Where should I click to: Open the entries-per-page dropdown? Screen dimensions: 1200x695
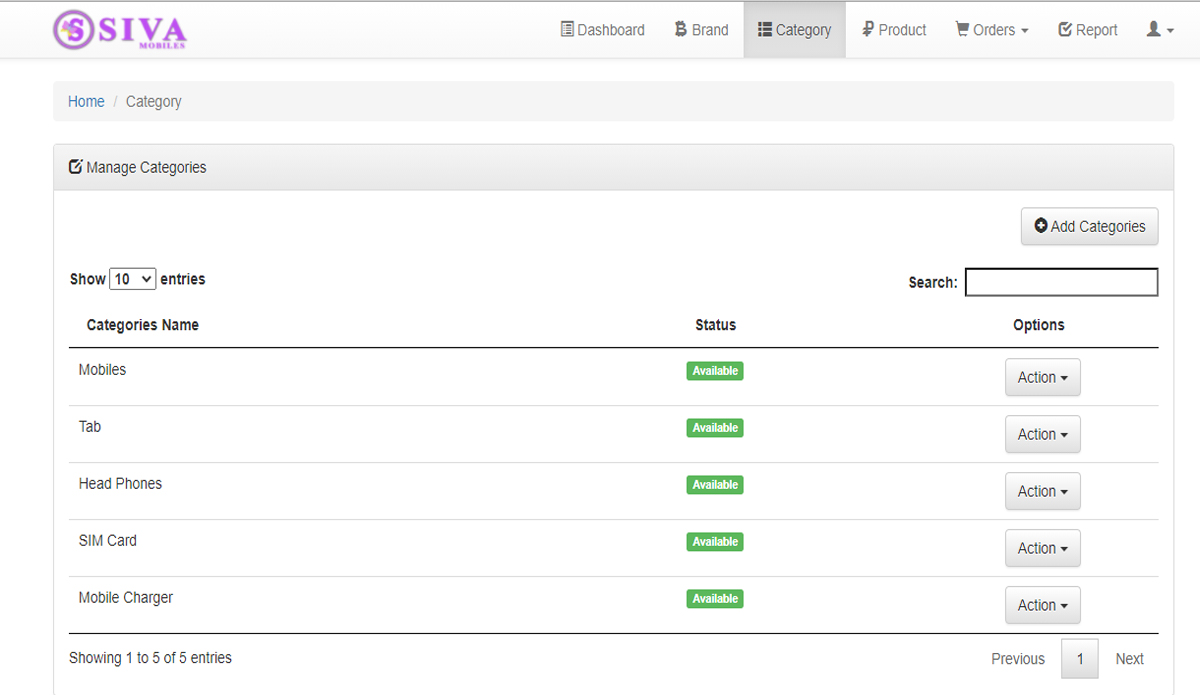click(132, 280)
